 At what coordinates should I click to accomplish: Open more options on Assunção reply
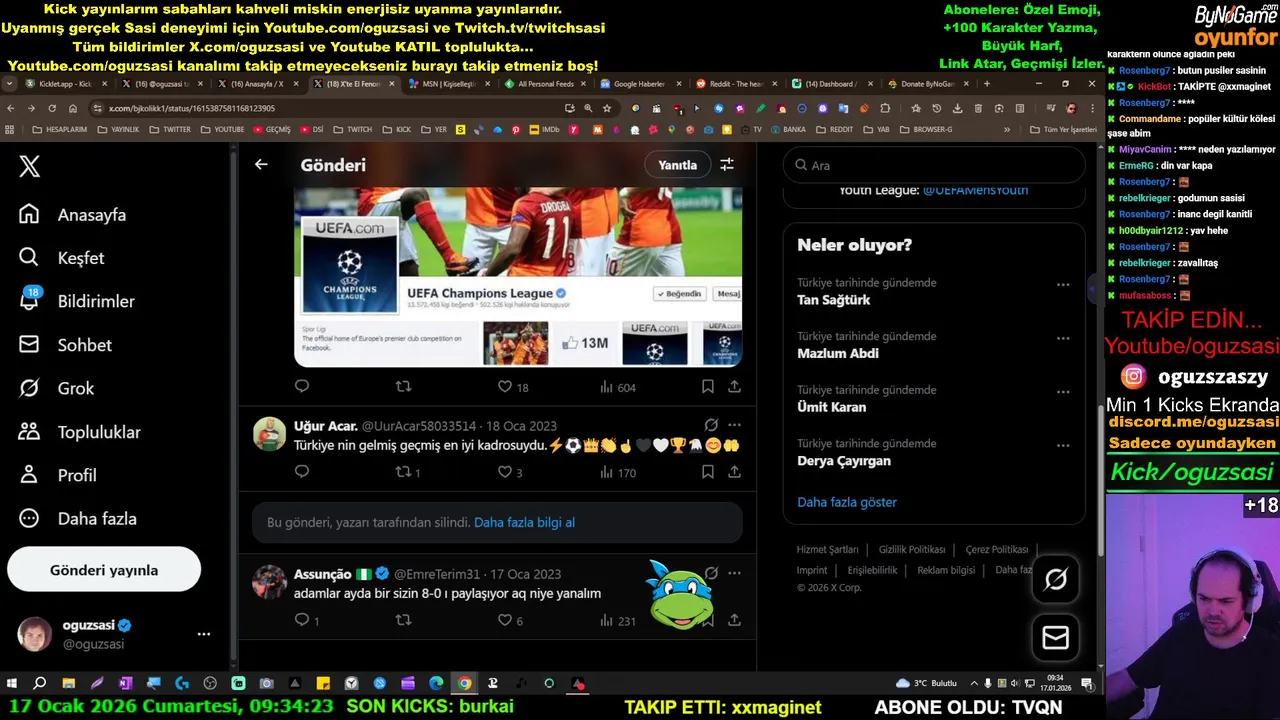735,573
